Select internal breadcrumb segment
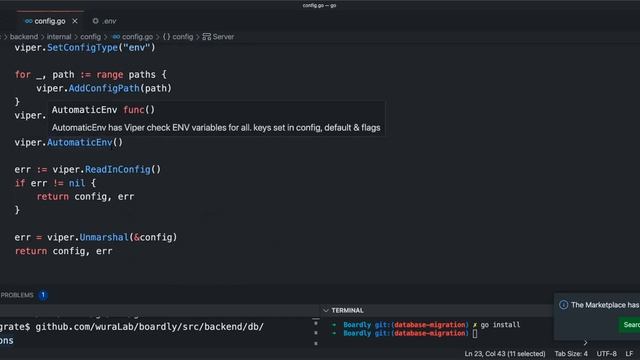Viewport: 640px width, 360px height. click(x=59, y=37)
